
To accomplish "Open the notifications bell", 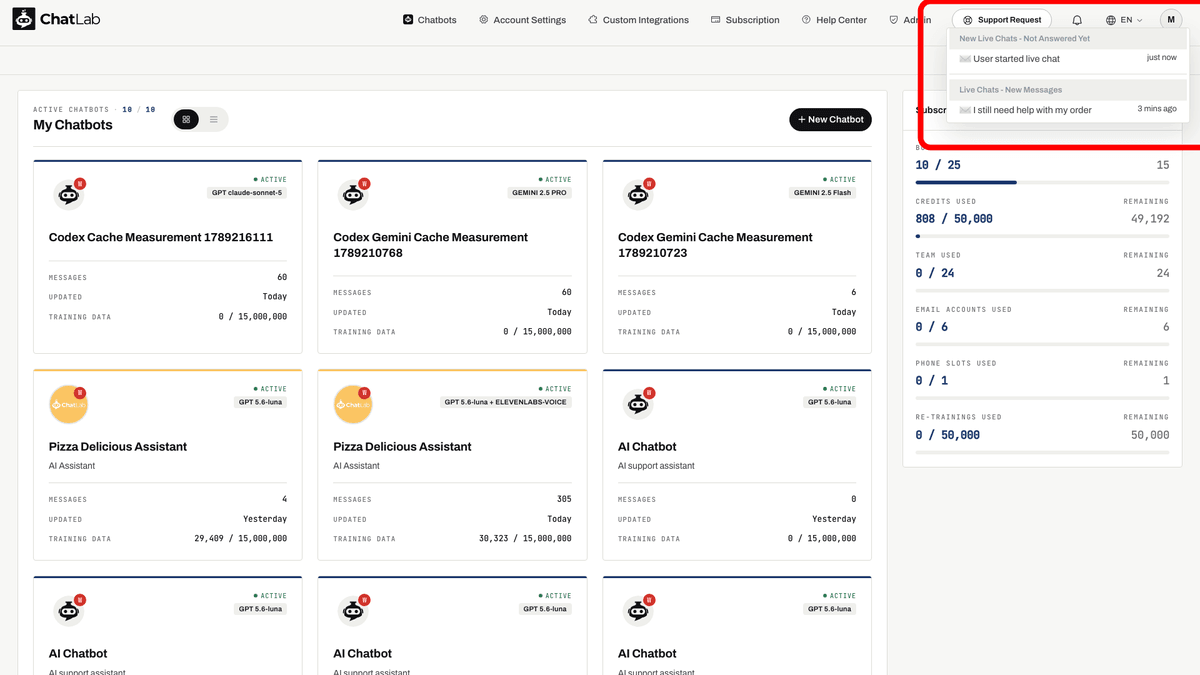I will point(1077,20).
